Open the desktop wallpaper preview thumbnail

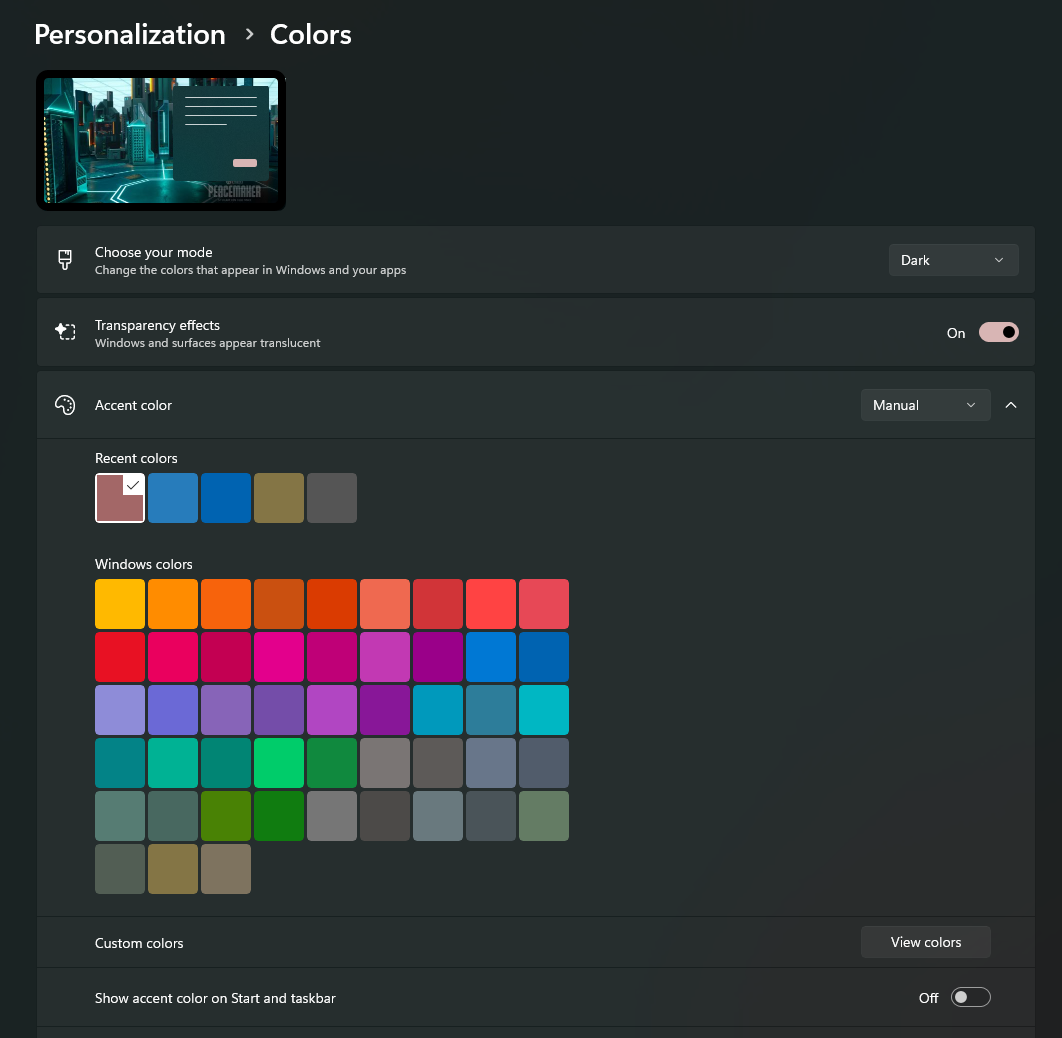click(x=160, y=140)
